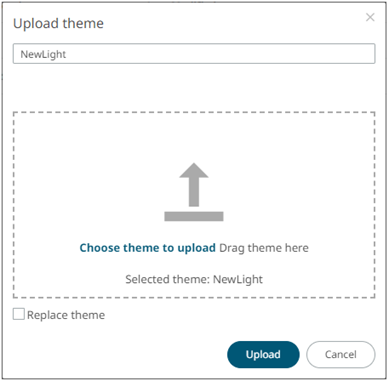Screen dimensions: 389x381
Task: Select the Selected theme: NewLight label
Action: 194,279
